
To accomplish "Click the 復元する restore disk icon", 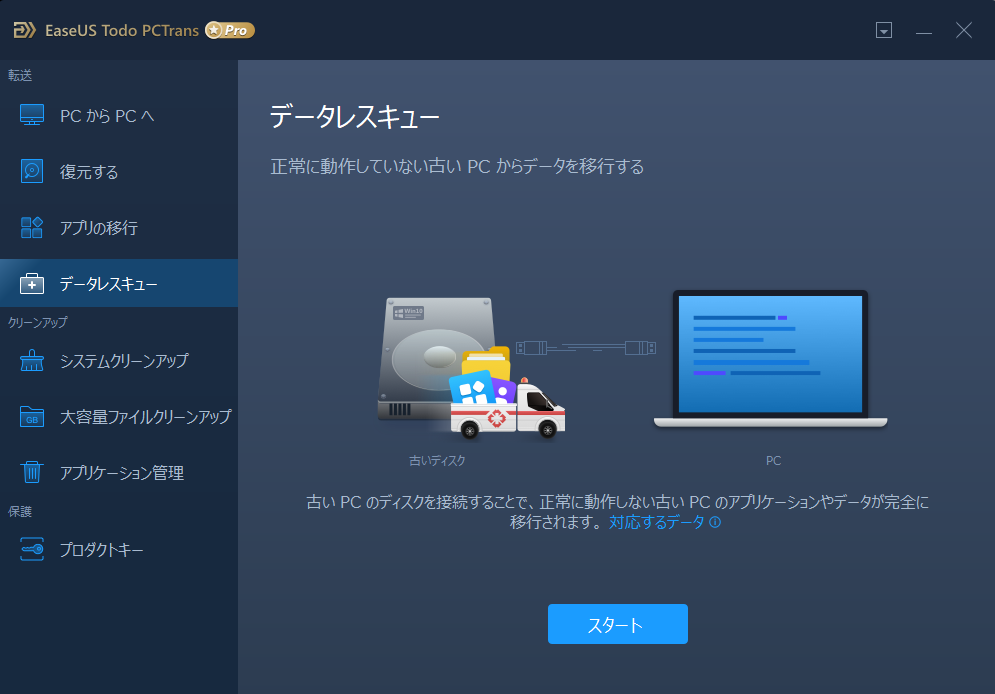I will [x=32, y=171].
